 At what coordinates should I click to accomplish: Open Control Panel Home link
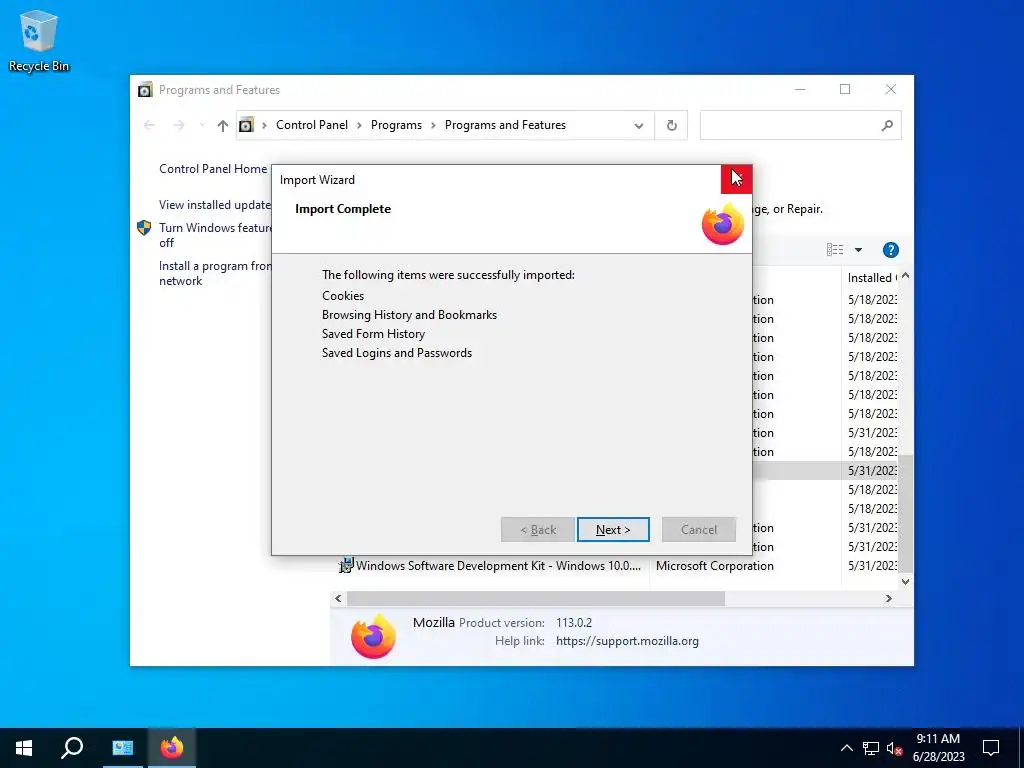213,168
